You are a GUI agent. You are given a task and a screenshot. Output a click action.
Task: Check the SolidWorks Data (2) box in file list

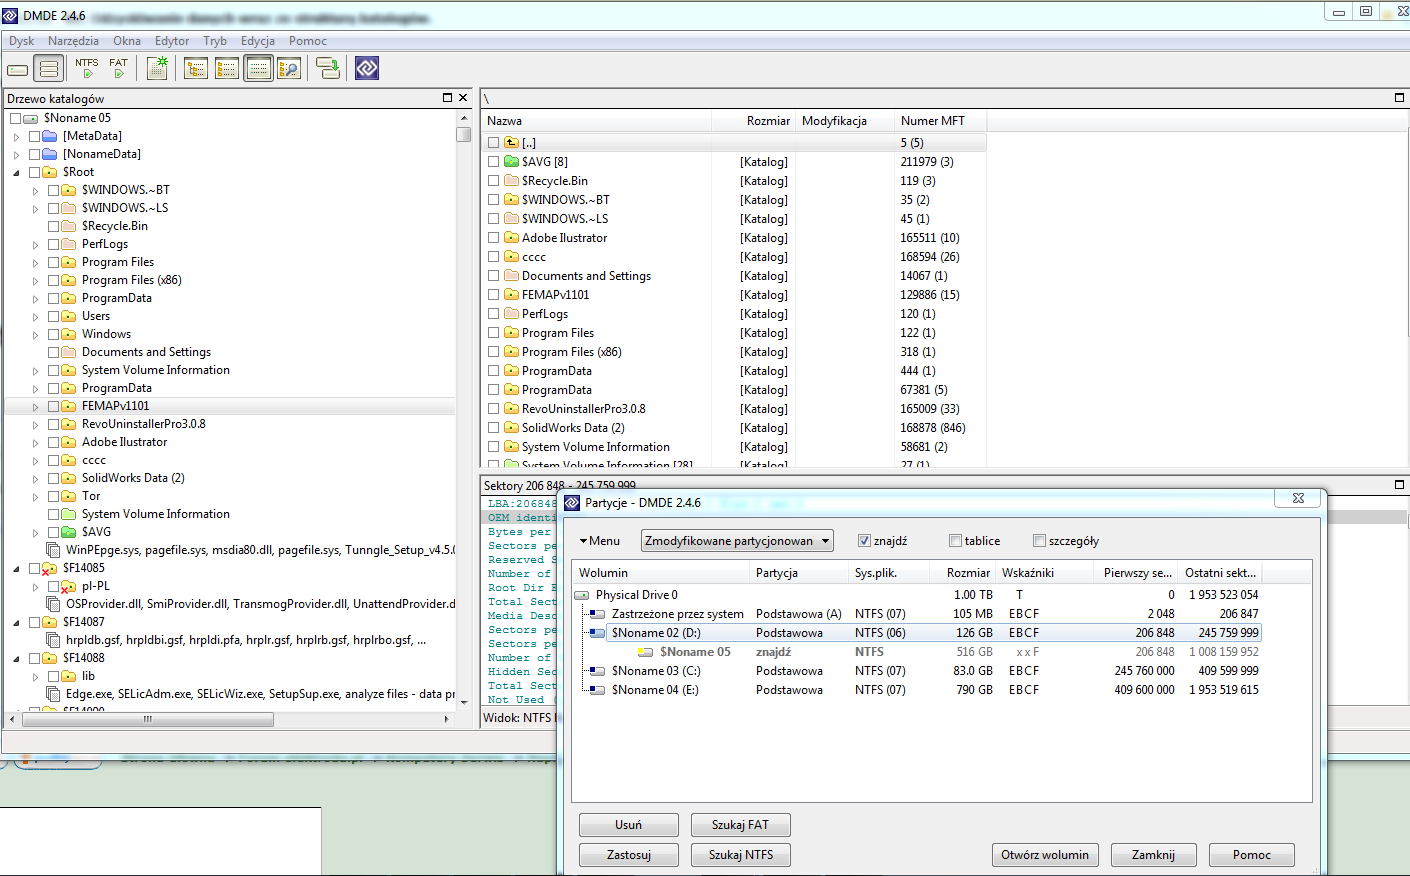[x=494, y=428]
